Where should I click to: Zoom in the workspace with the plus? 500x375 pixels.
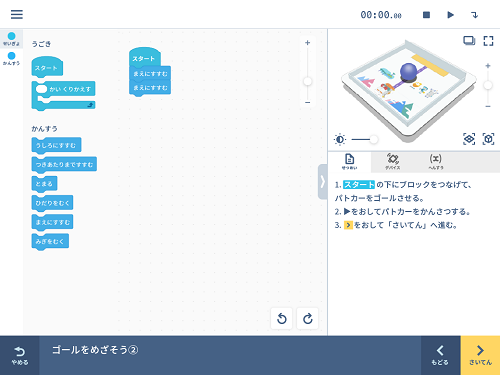[x=307, y=43]
